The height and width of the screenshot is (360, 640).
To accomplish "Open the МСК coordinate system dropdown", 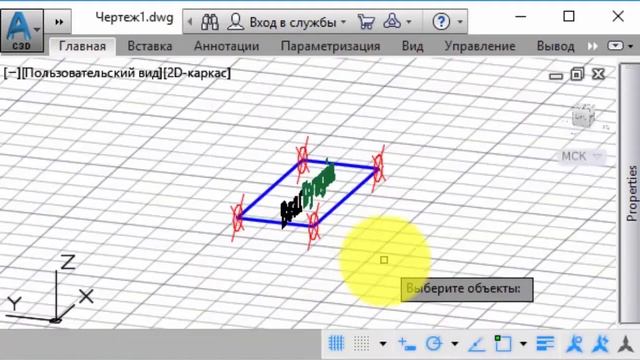I will tap(582, 156).
